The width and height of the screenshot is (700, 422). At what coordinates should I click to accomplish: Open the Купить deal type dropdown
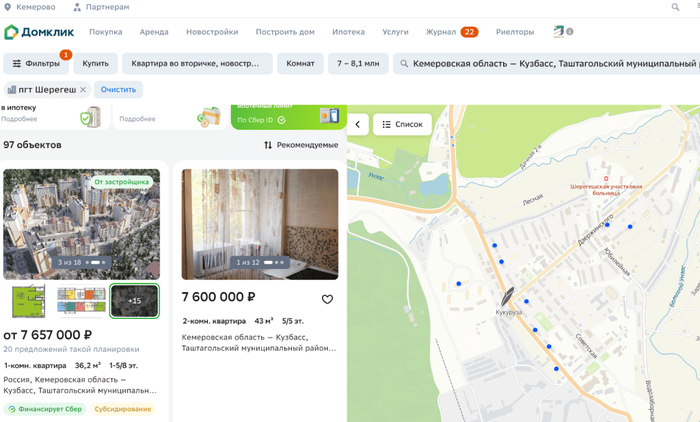(x=95, y=64)
